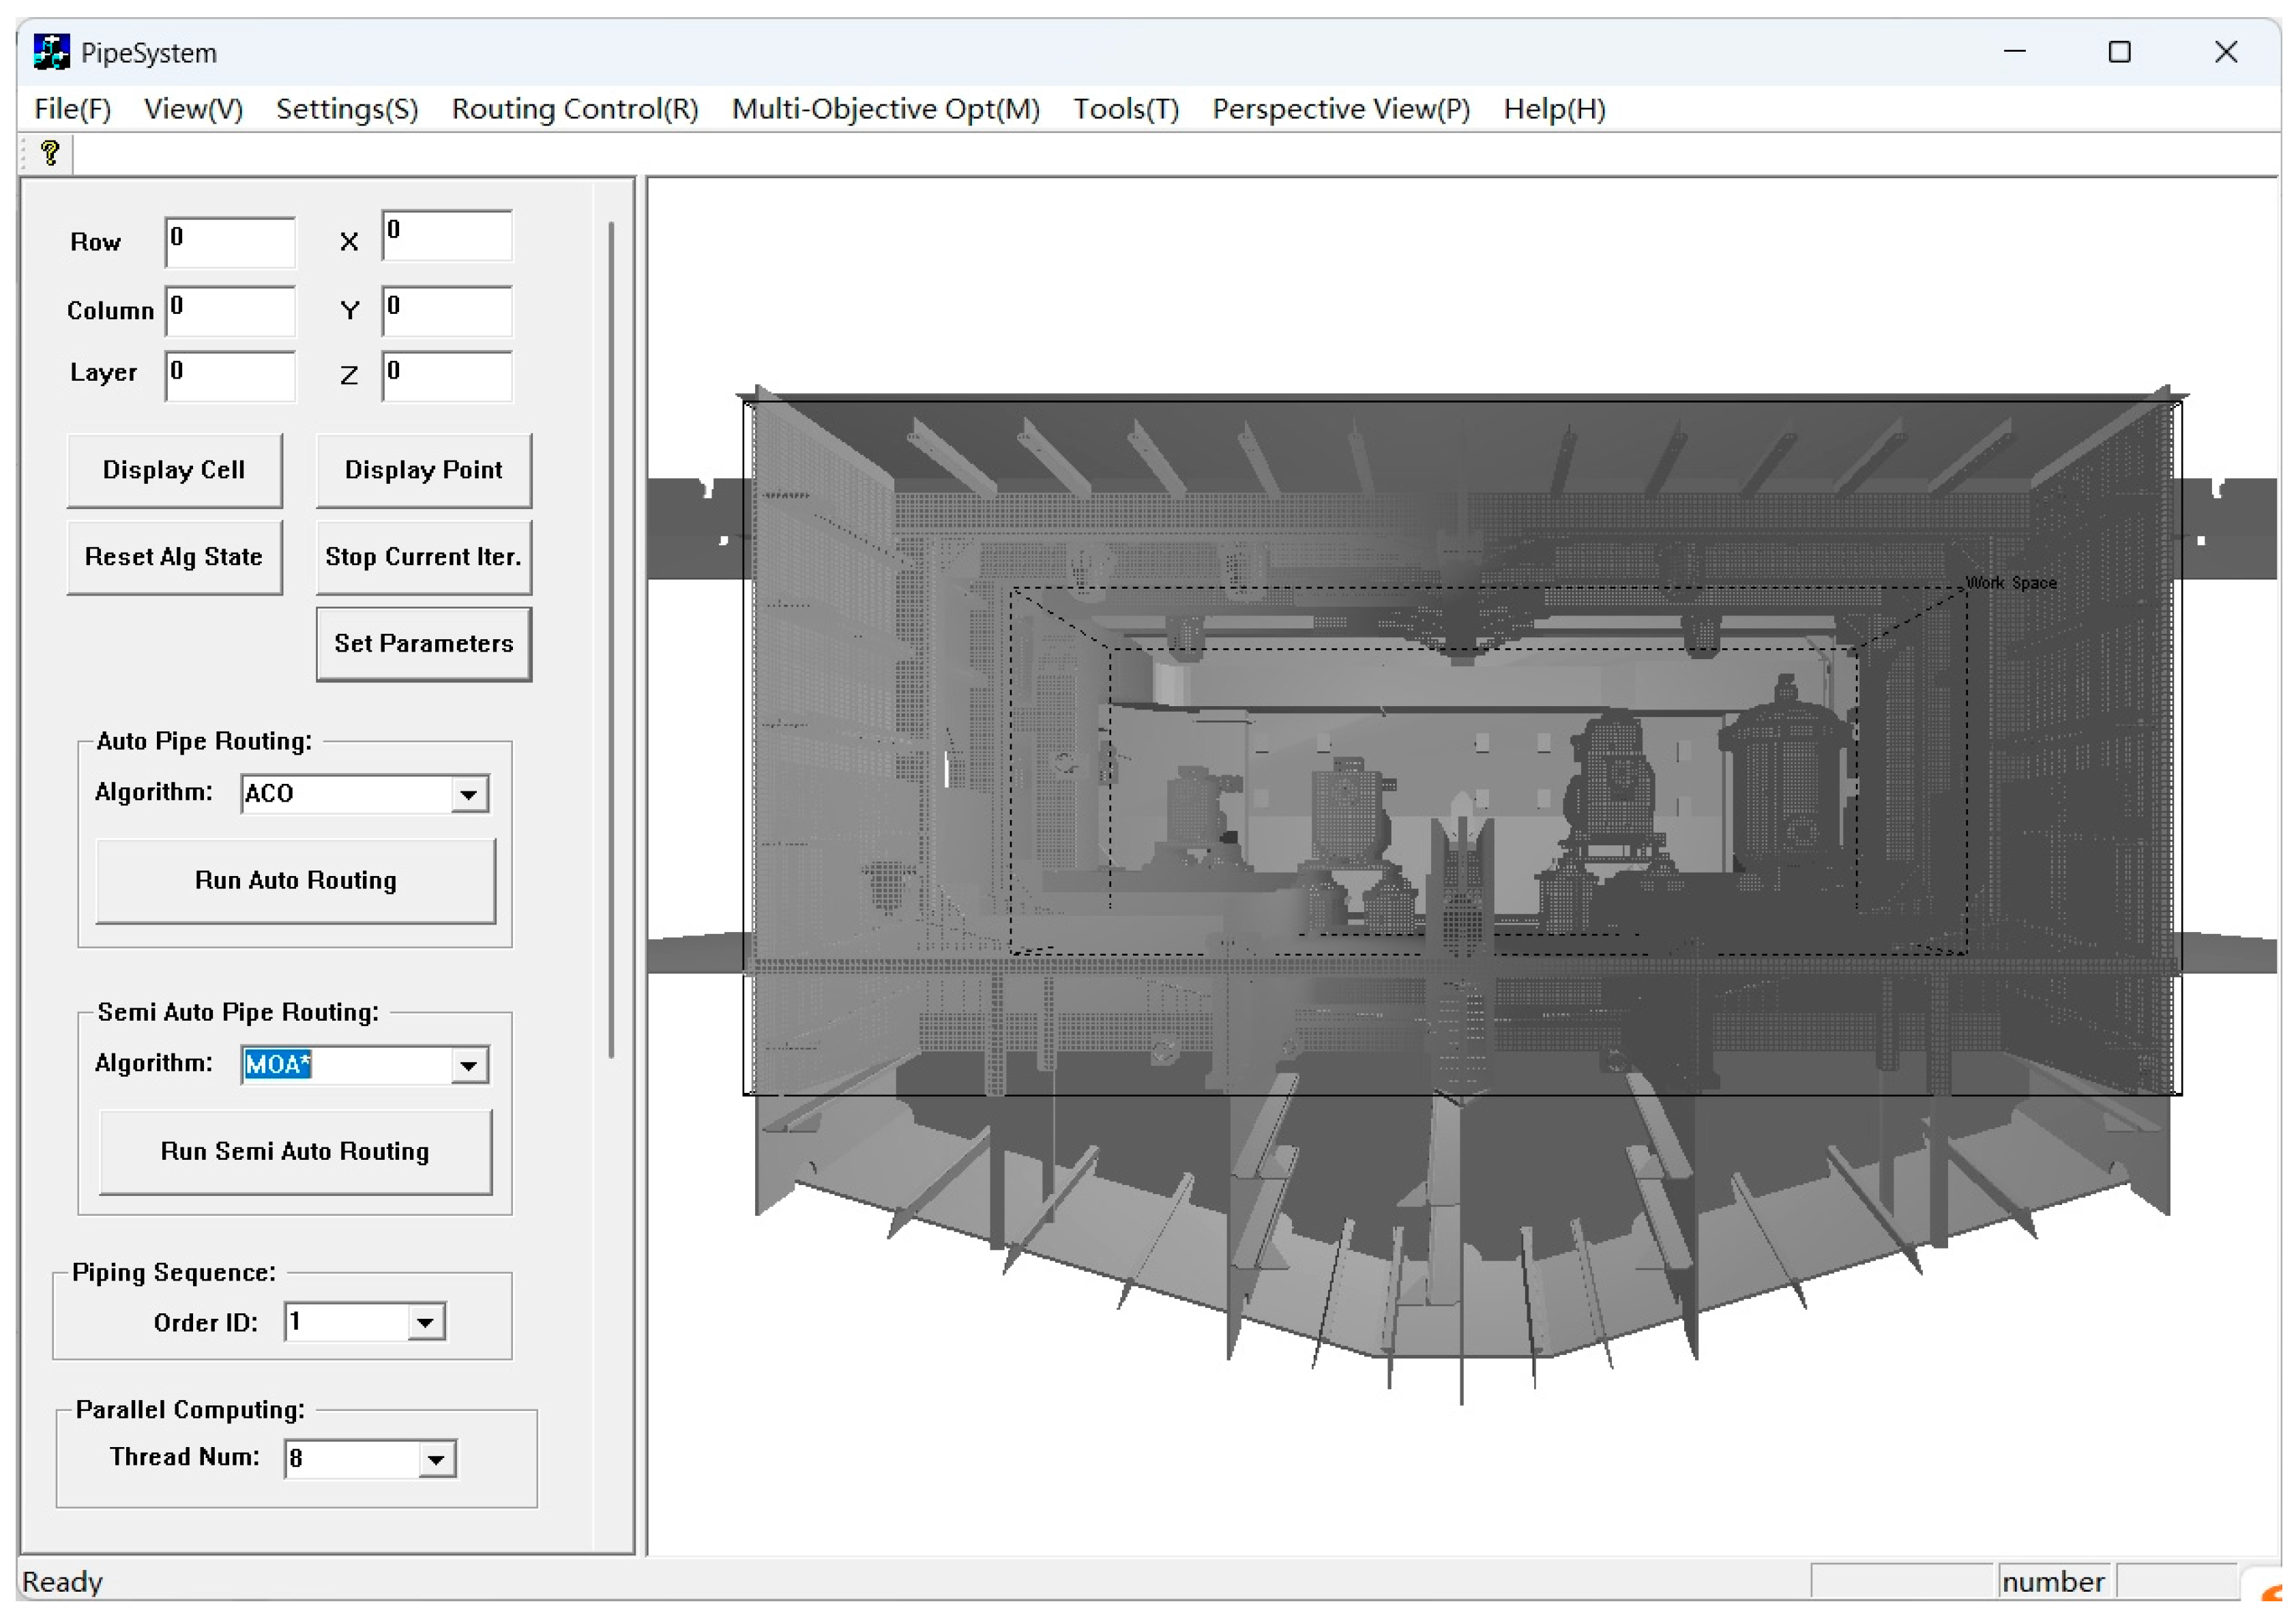This screenshot has height=1619, width=2296.
Task: Click Stop Current Iter. button
Action: click(423, 557)
